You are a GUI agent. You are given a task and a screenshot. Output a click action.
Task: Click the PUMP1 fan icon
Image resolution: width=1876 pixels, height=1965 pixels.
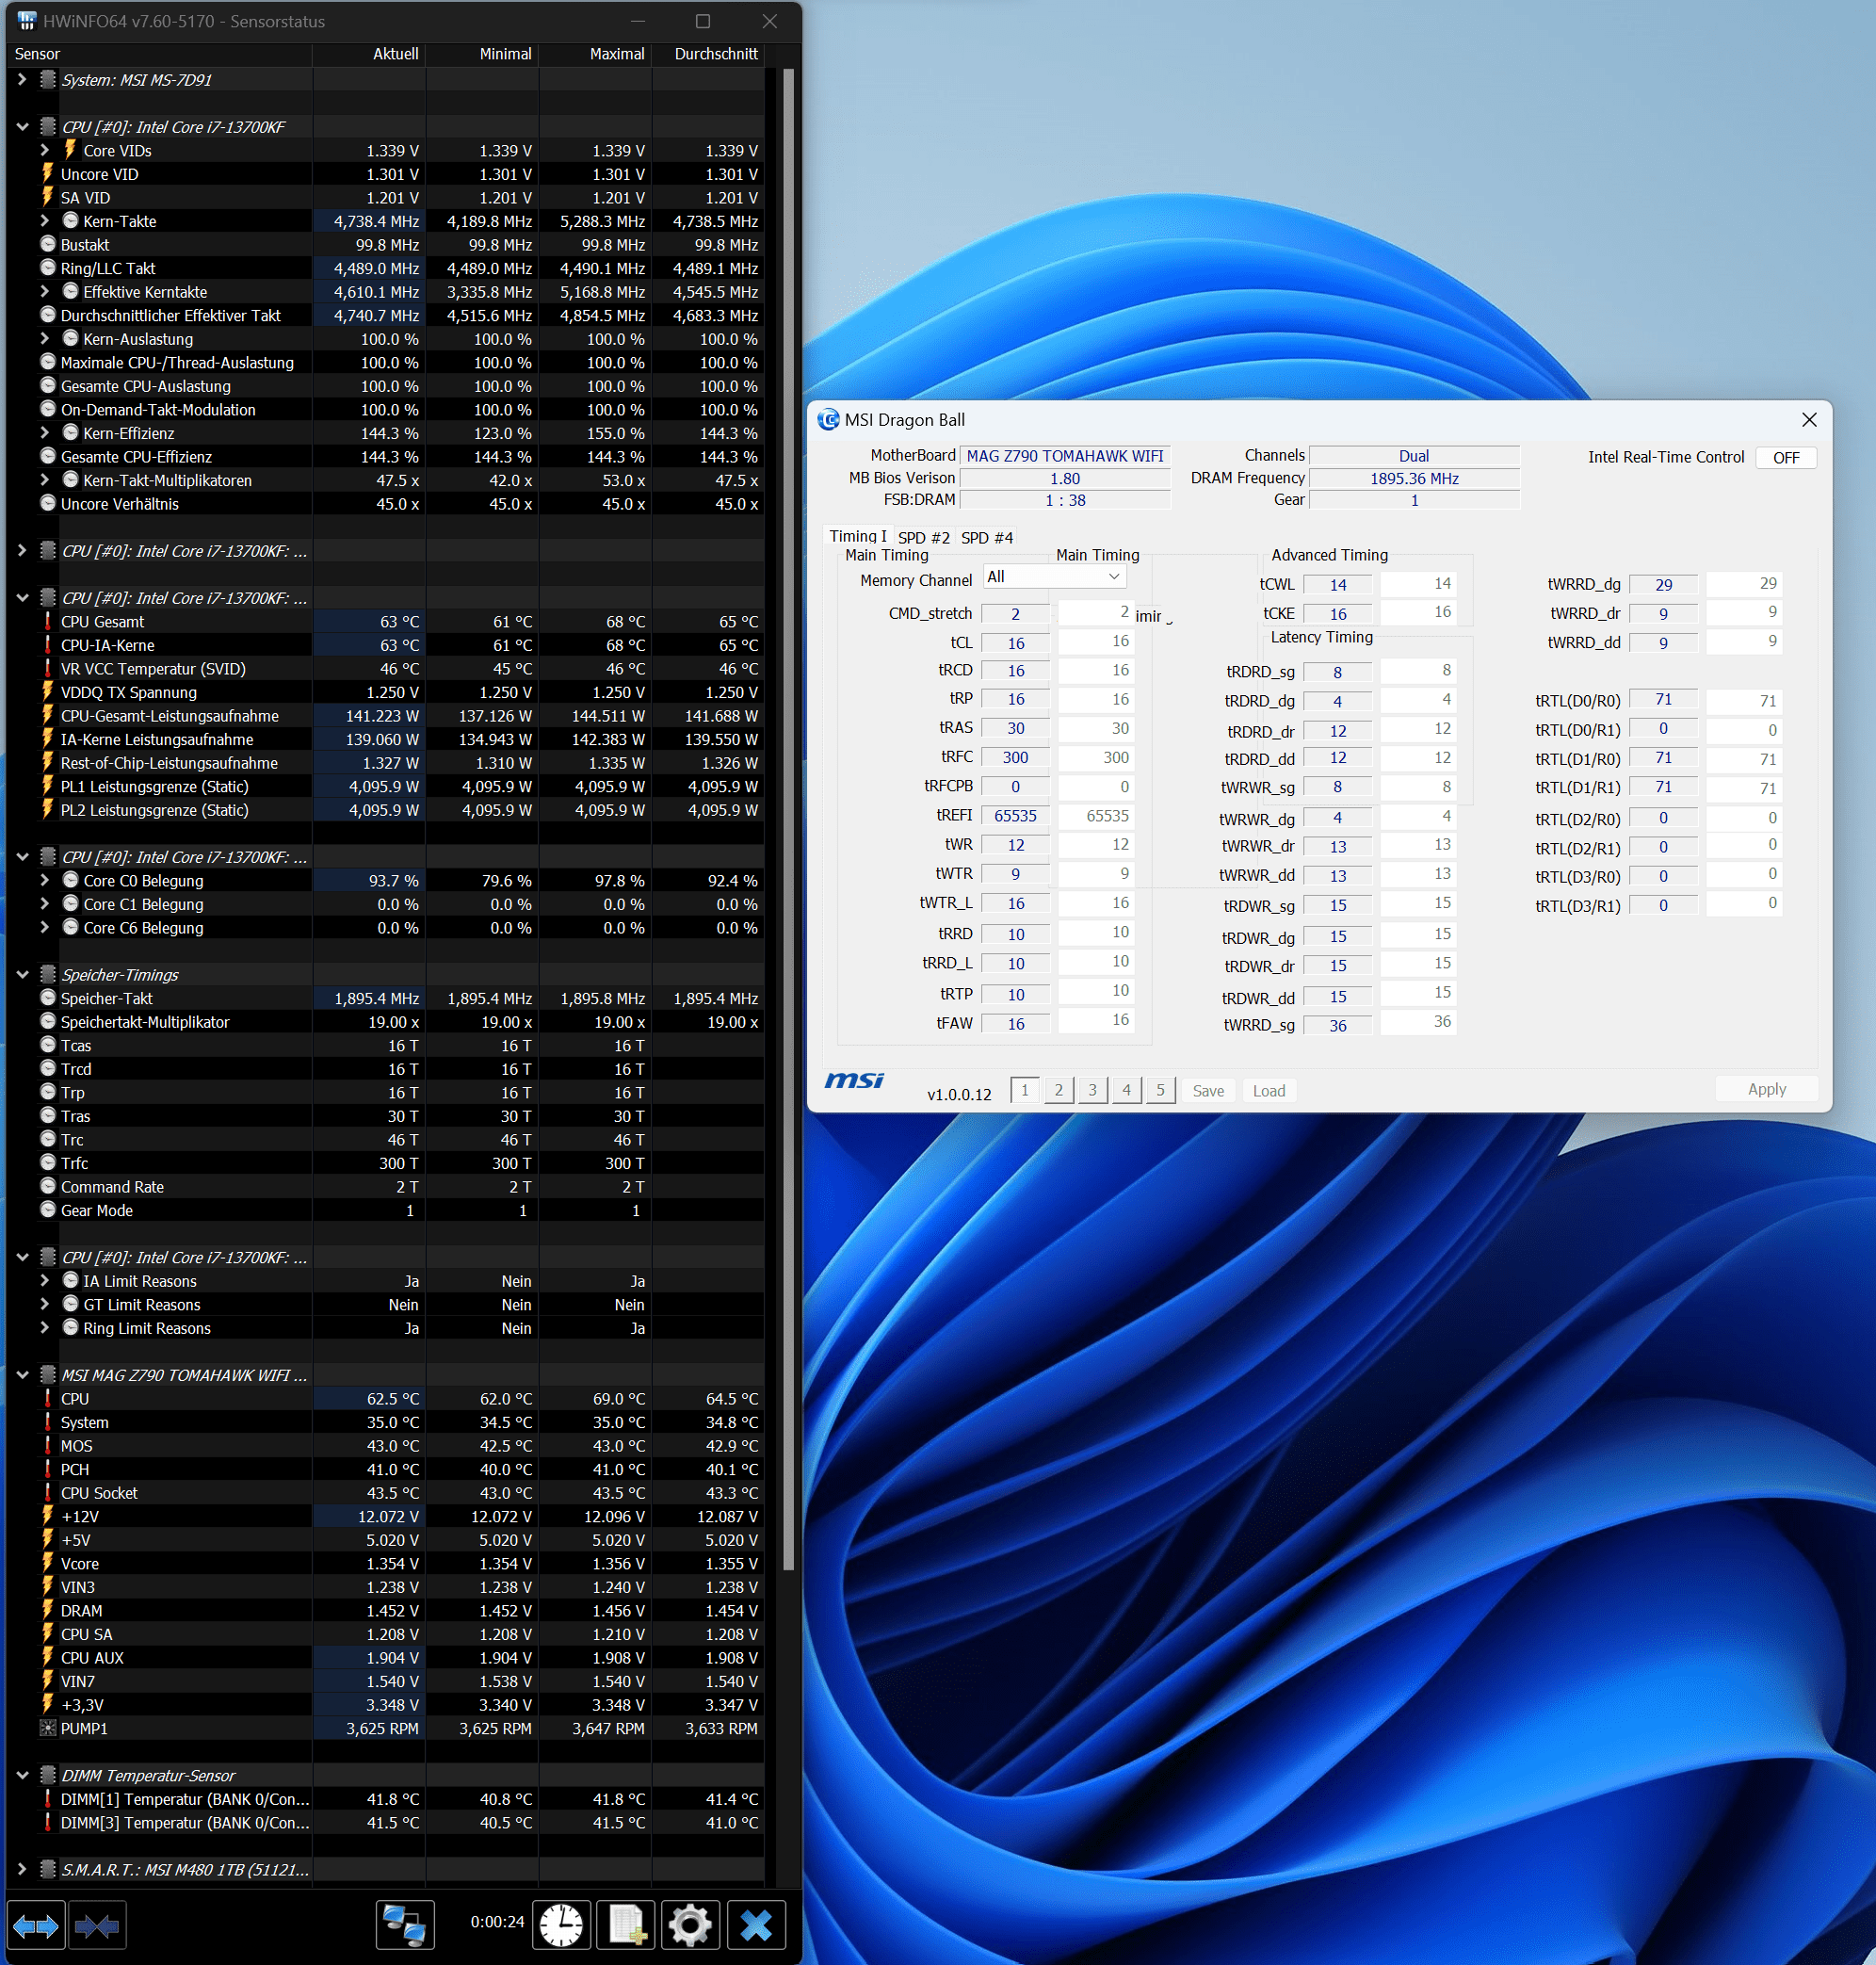point(47,1727)
